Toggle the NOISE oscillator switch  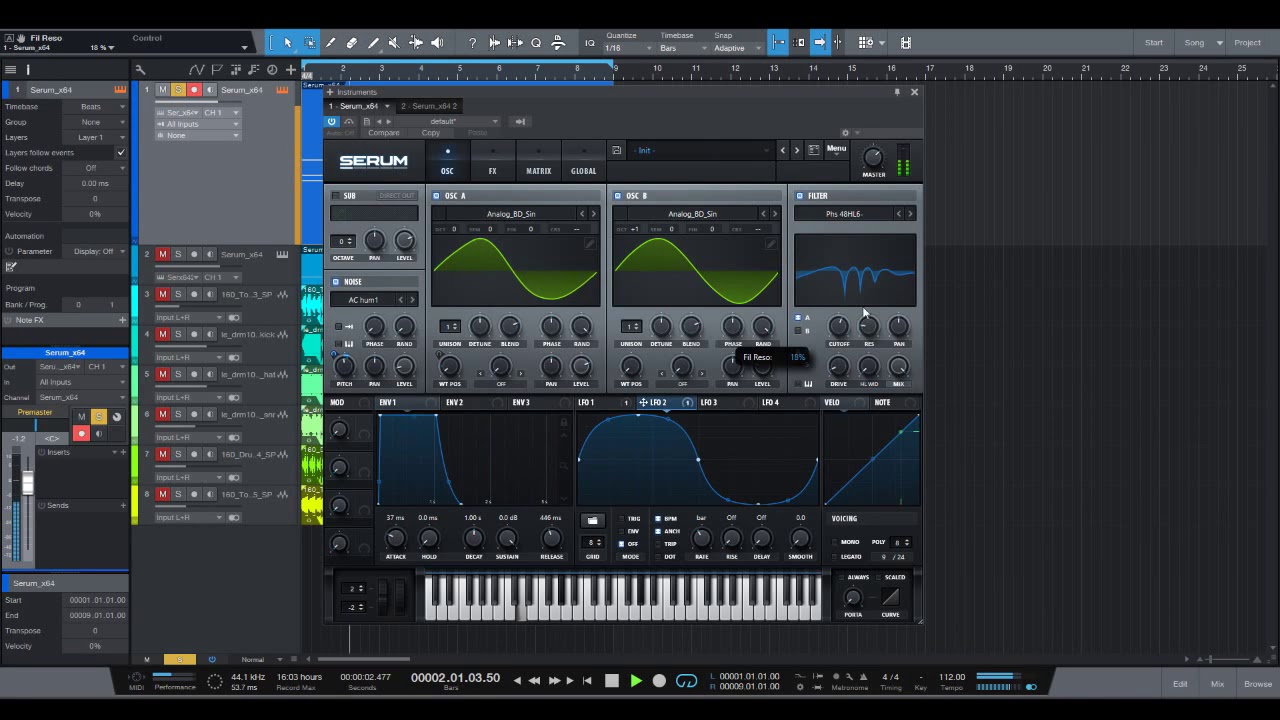(336, 282)
